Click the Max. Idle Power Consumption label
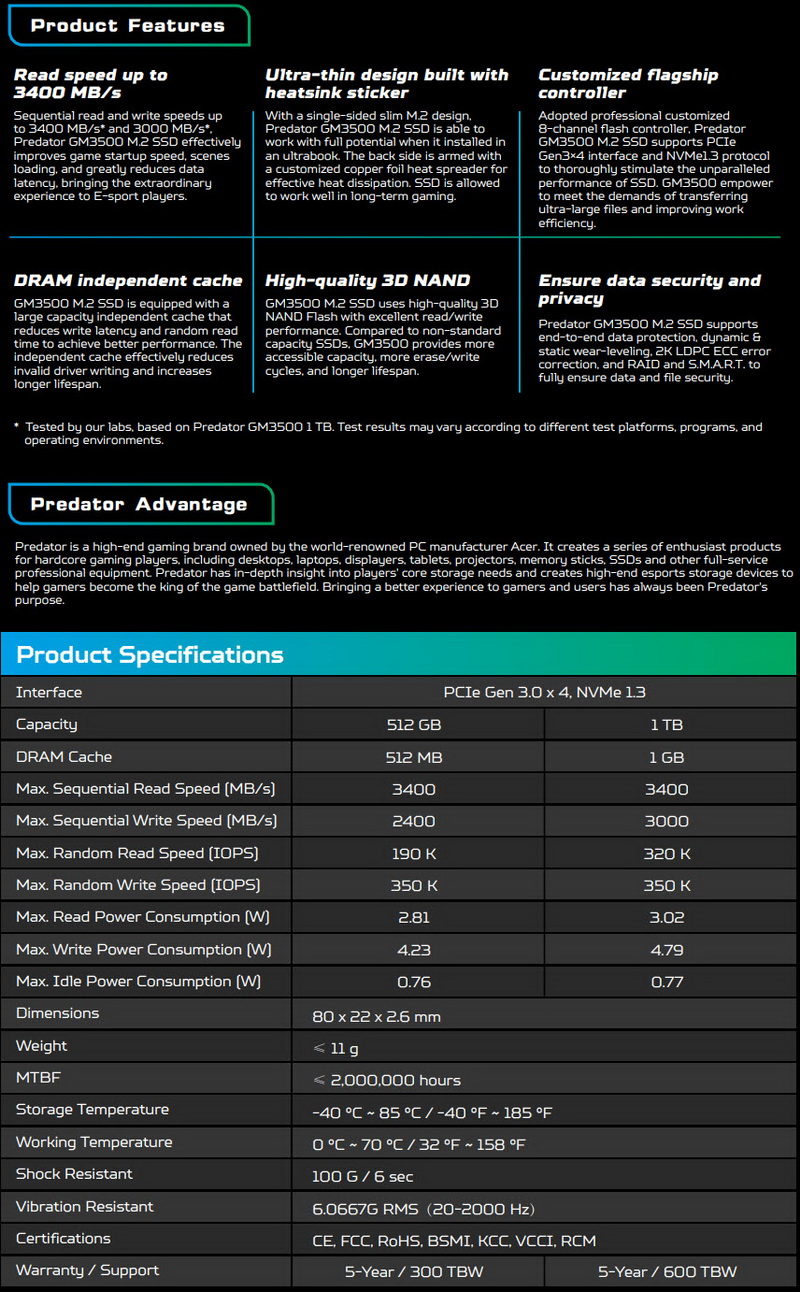Screen dimensions: 800x1292 138,982
